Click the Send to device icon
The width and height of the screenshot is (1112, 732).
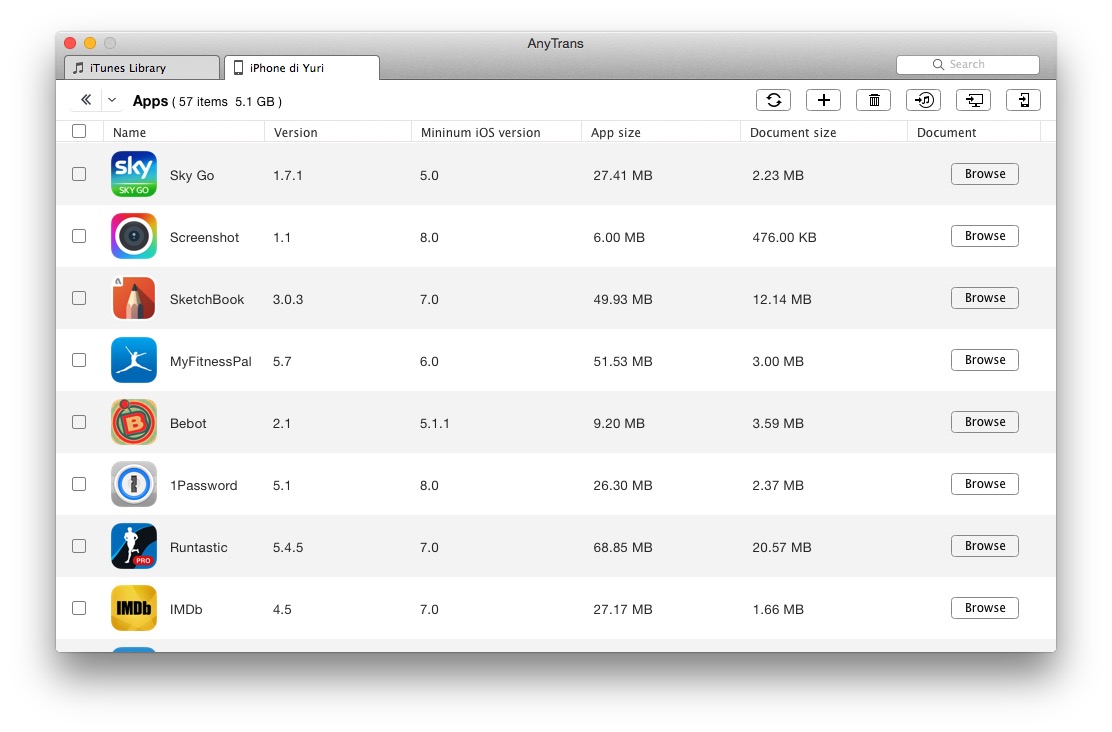(x=1023, y=100)
